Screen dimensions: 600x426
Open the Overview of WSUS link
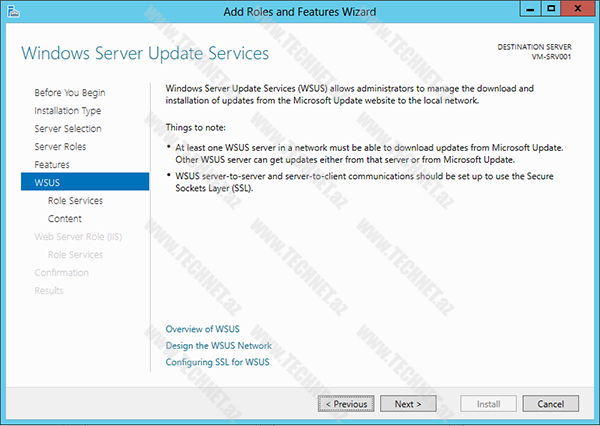click(202, 329)
